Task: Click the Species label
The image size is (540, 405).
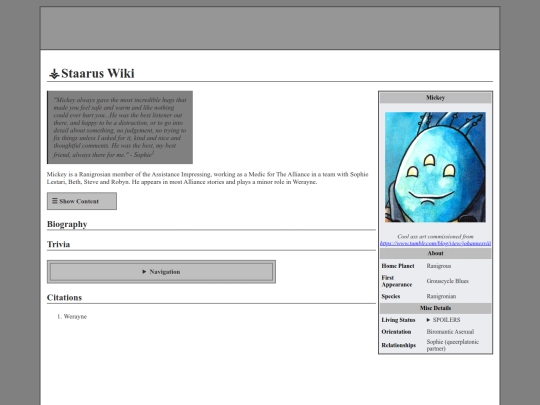Action: point(391,296)
